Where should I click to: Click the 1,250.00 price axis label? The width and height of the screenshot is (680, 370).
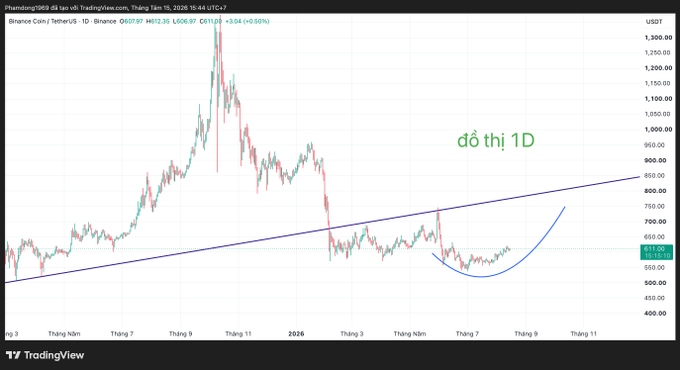658,53
